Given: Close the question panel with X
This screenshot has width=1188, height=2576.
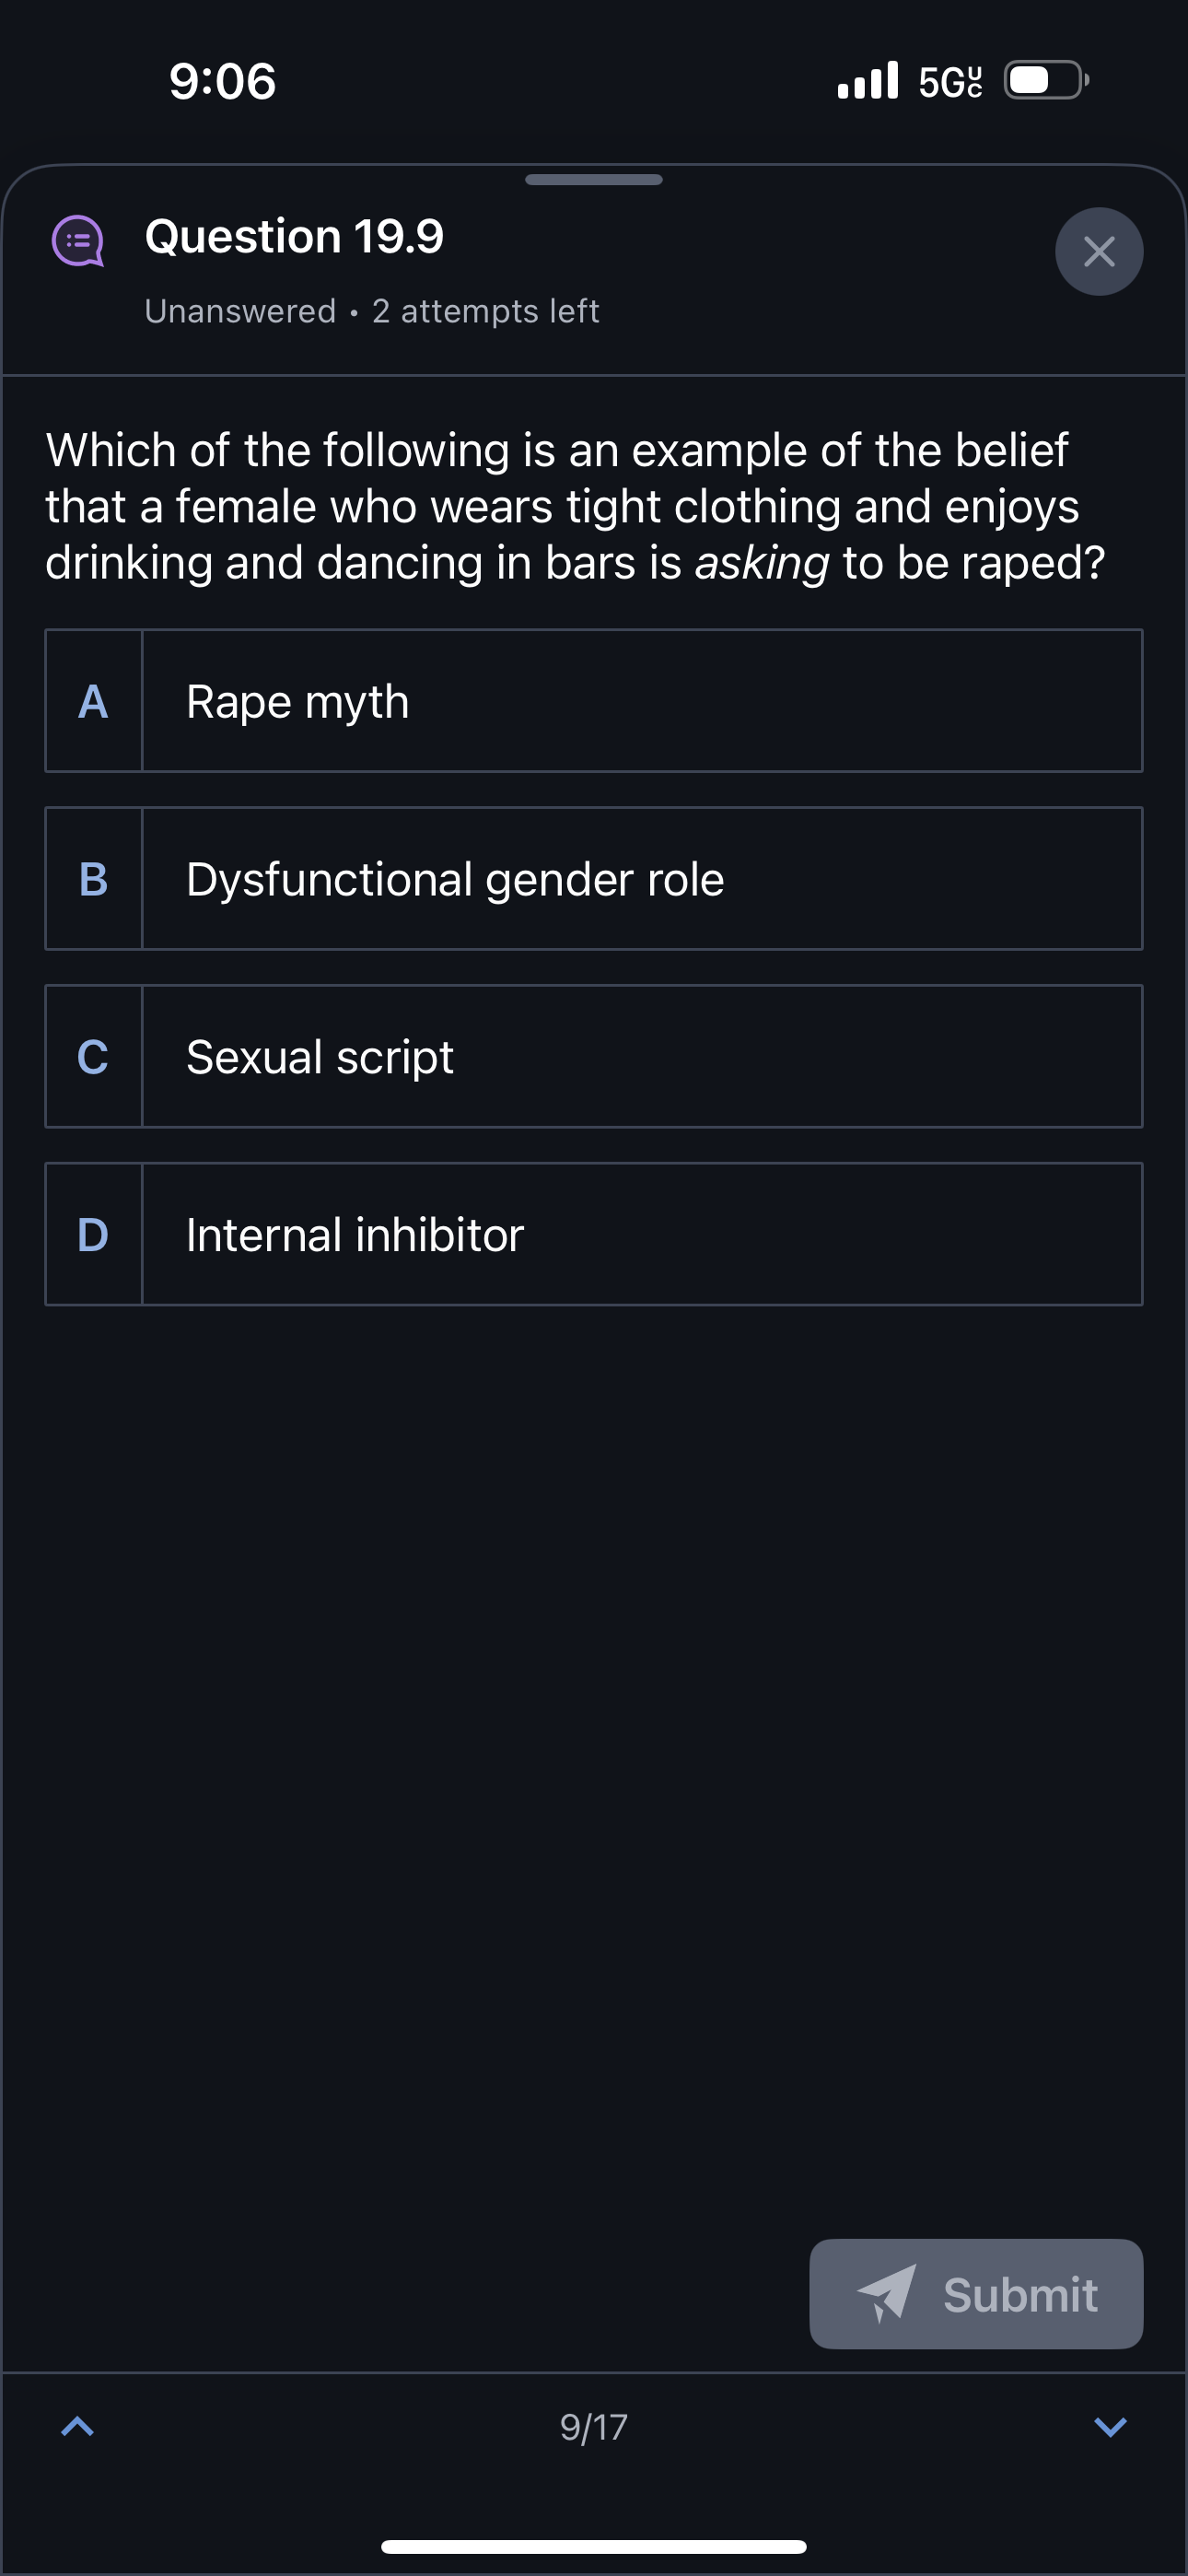Looking at the screenshot, I should (x=1098, y=251).
